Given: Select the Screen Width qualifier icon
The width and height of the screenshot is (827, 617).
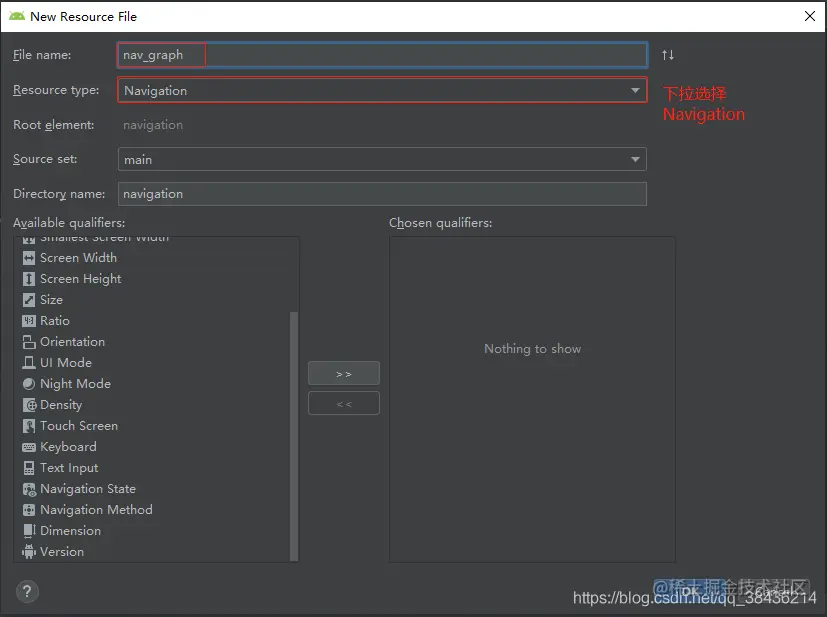Looking at the screenshot, I should coord(28,258).
